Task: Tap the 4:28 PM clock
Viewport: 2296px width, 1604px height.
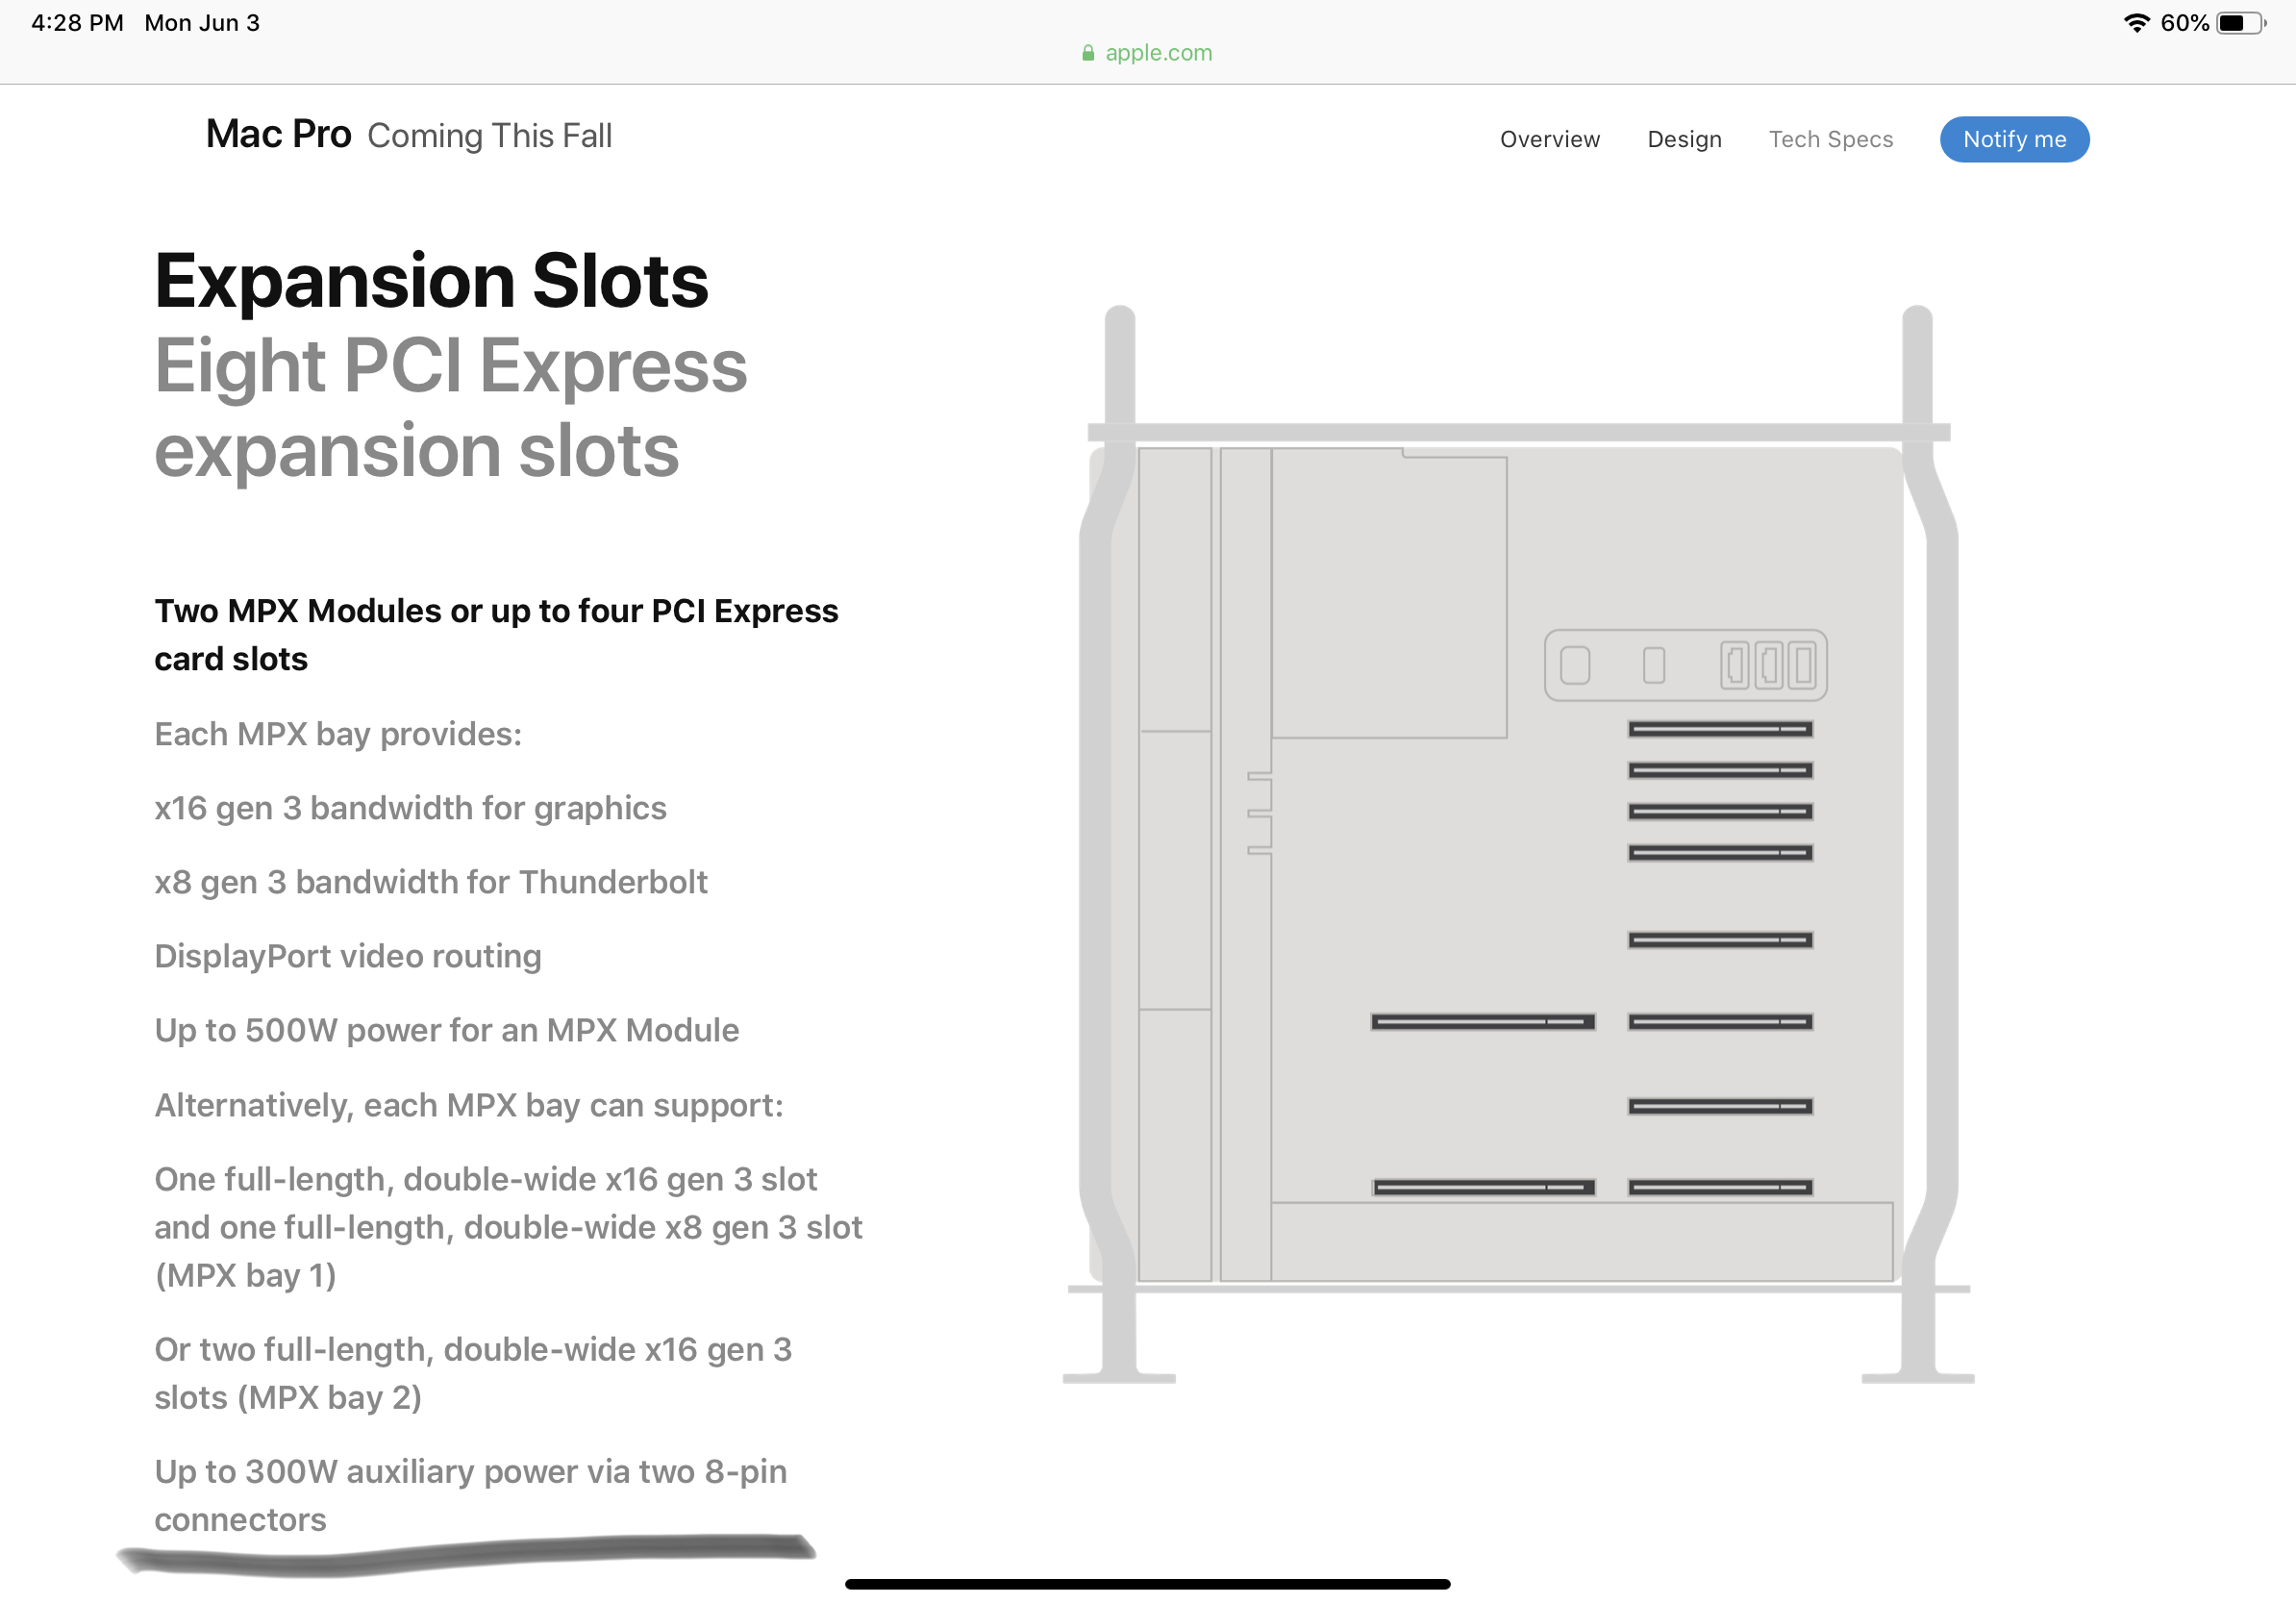Action: [x=77, y=22]
